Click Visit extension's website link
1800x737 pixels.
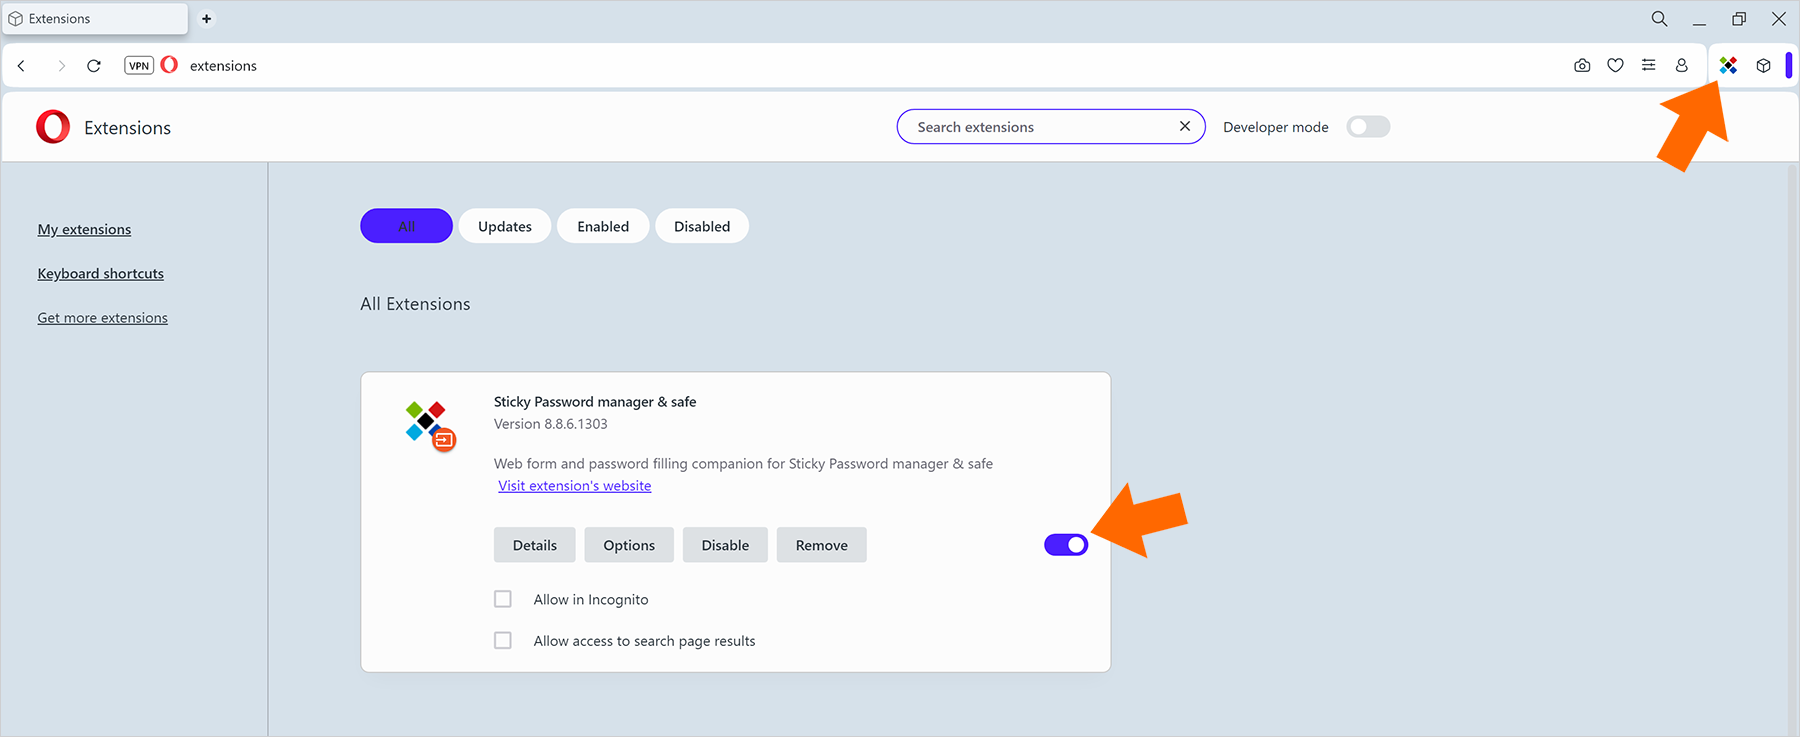tap(575, 486)
